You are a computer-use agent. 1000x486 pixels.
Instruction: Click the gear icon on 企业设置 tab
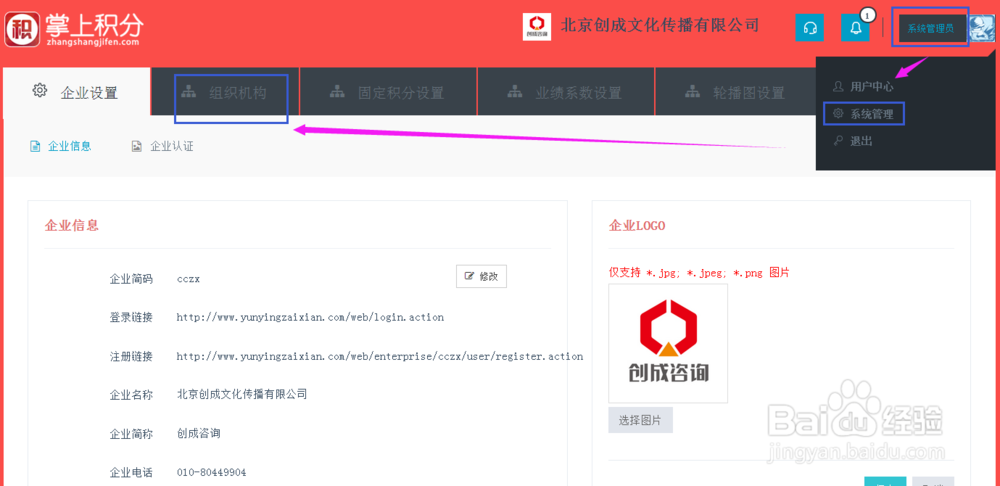click(40, 90)
